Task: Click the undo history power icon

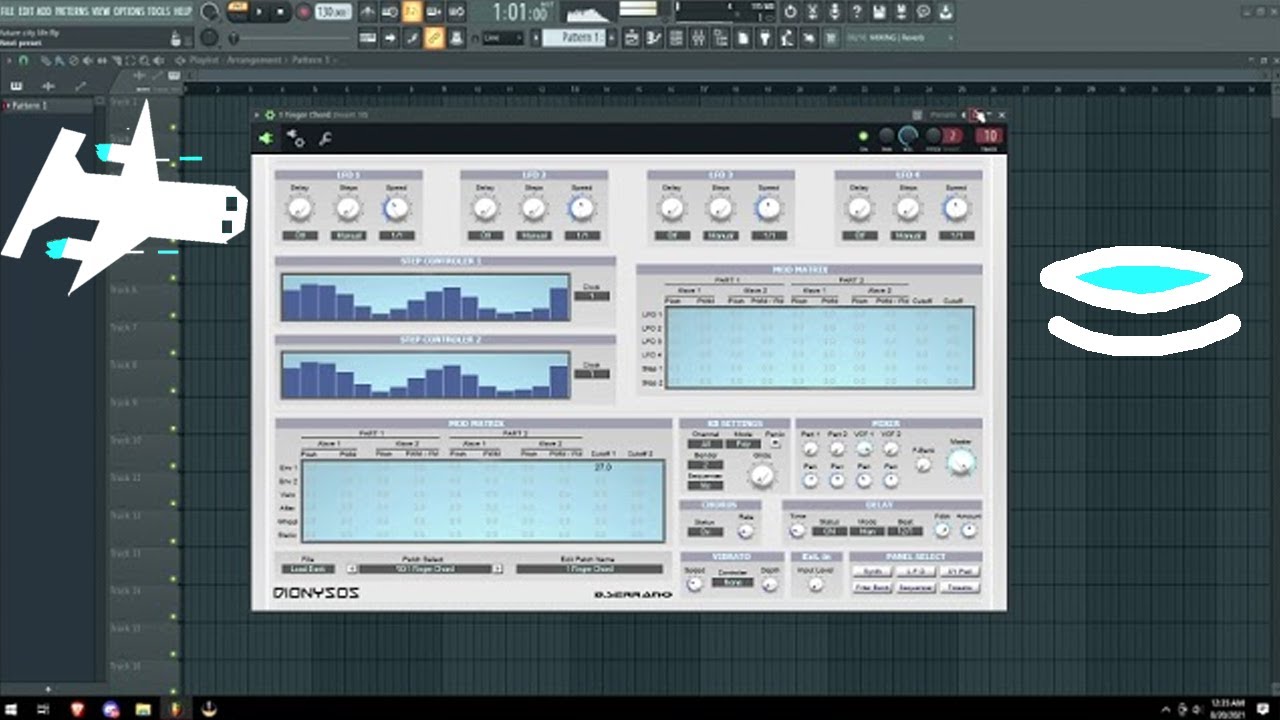Action: (791, 13)
